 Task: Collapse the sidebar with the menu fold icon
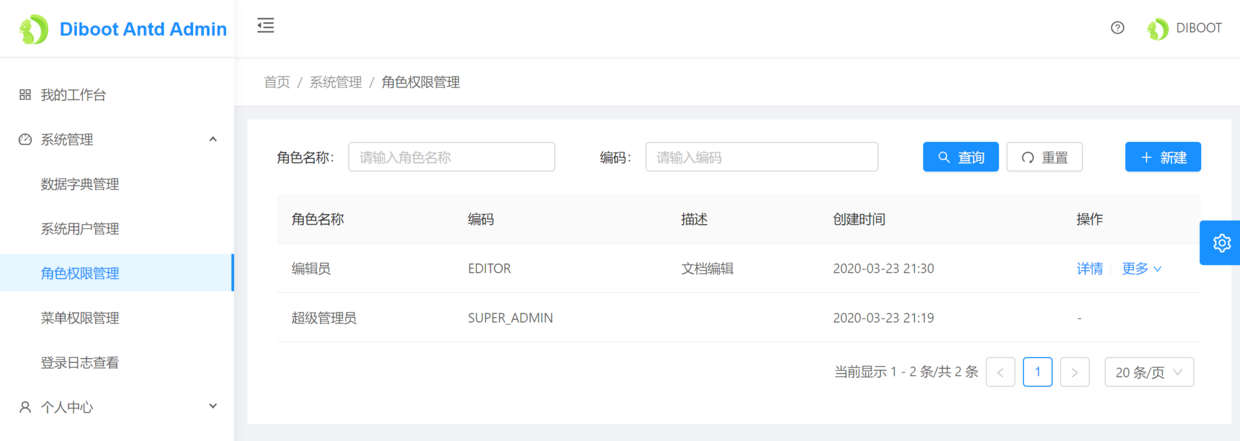point(265,26)
